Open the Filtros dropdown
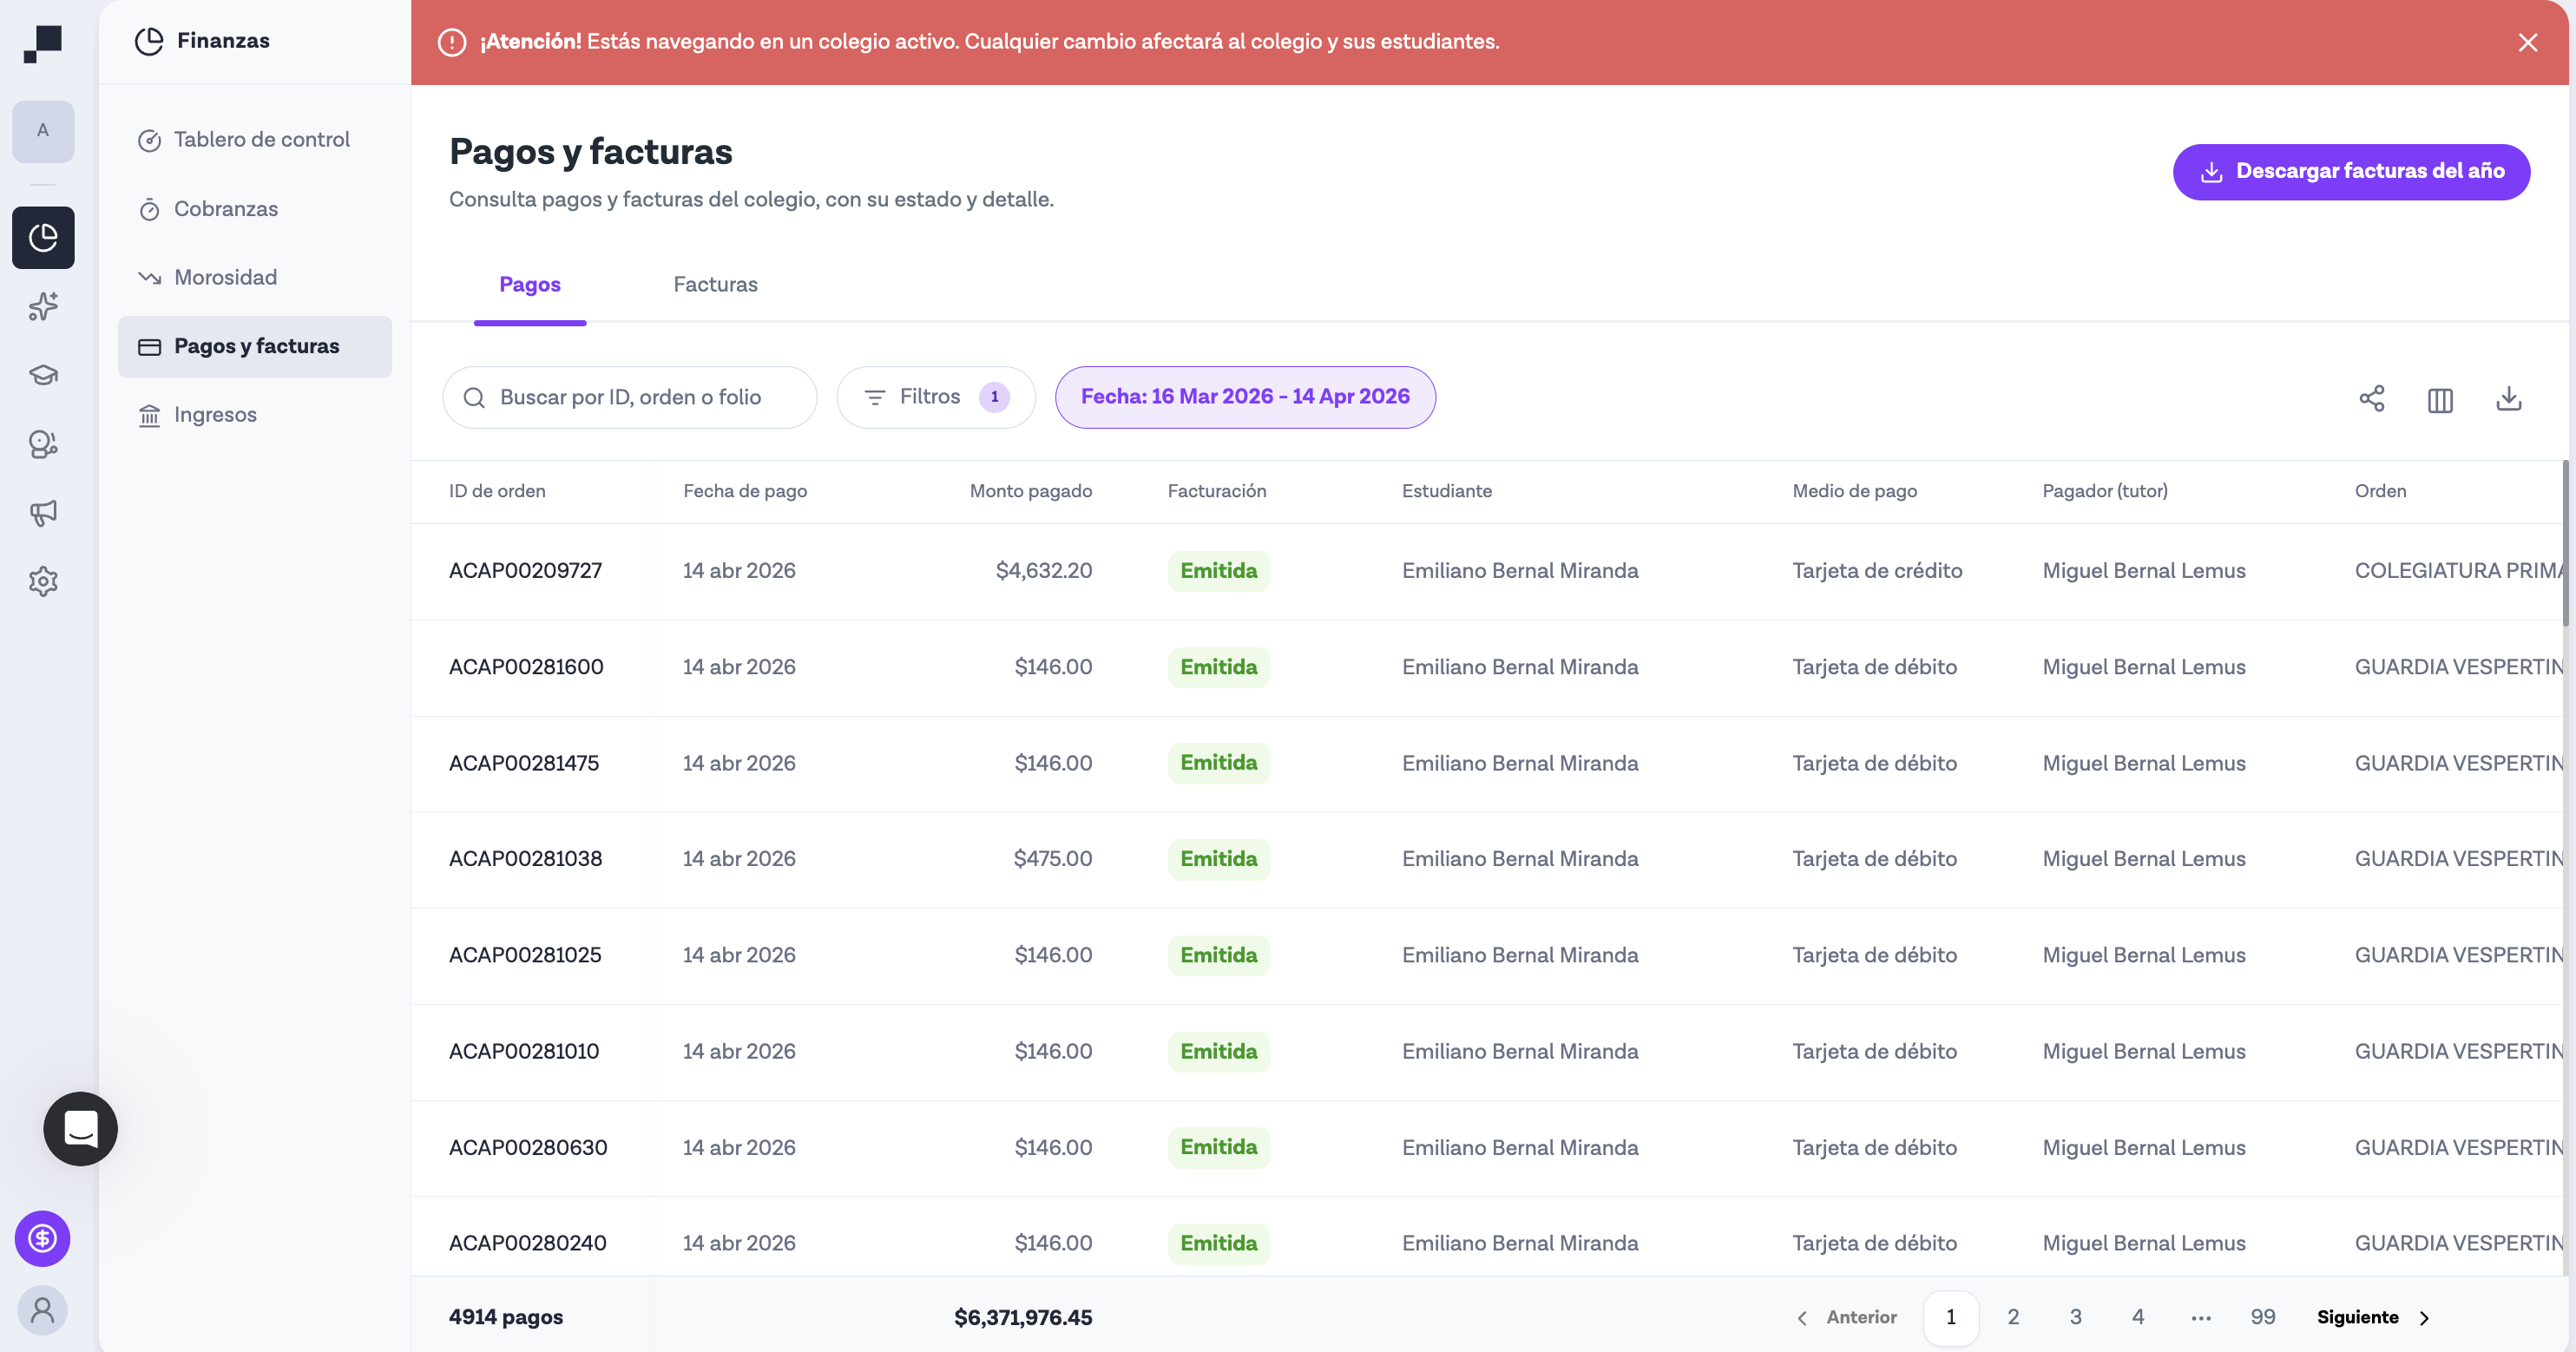This screenshot has width=2576, height=1352. click(934, 396)
